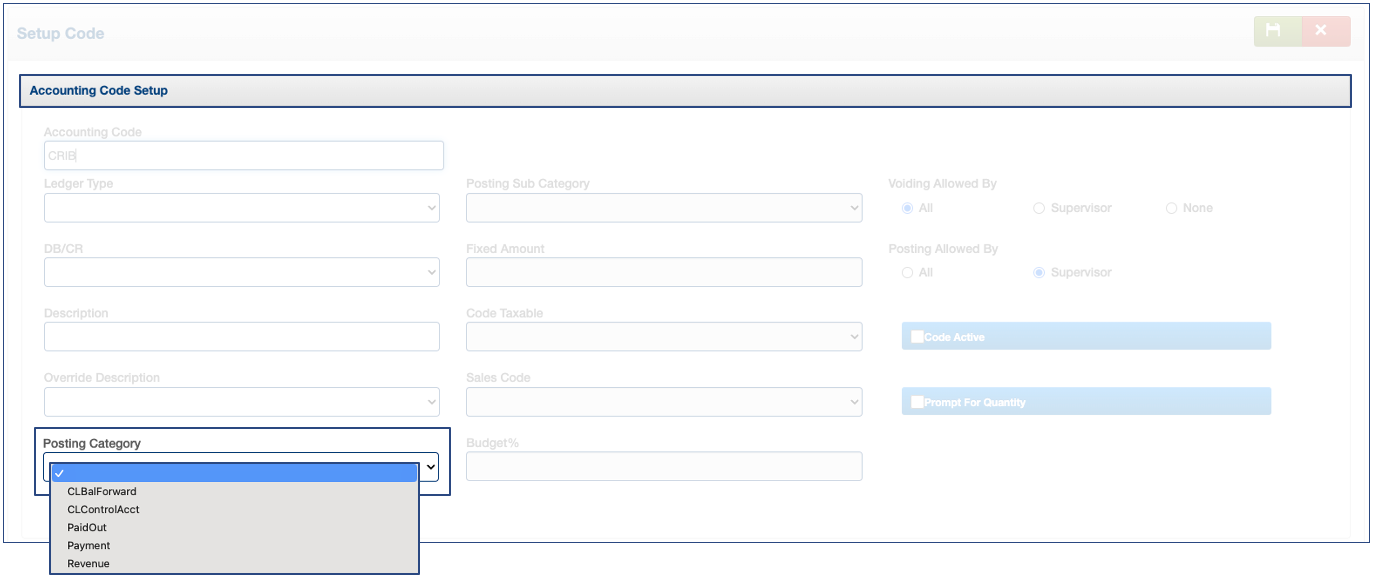Pick 'Revenue' in the Posting Category list
The image size is (1375, 580).
coord(89,563)
